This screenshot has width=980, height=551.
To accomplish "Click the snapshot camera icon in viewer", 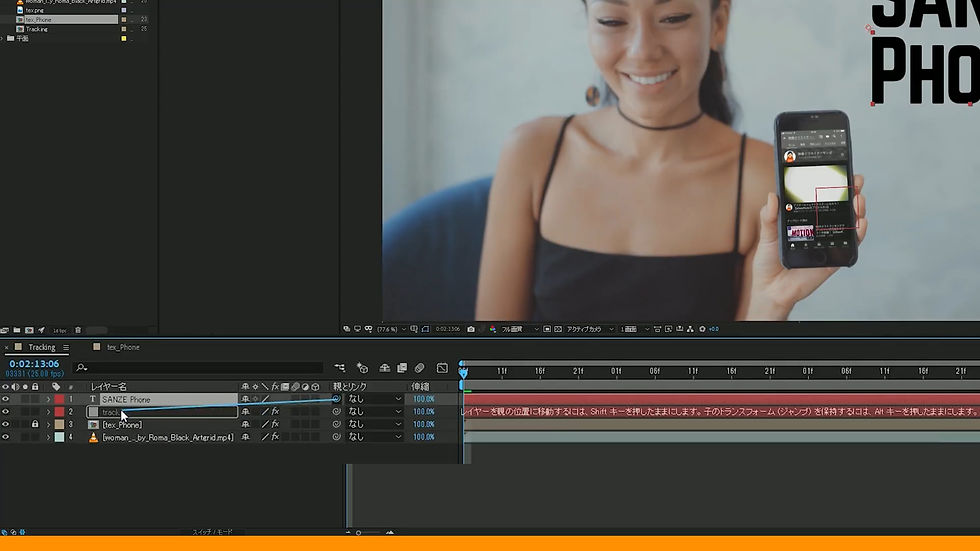I will 471,329.
